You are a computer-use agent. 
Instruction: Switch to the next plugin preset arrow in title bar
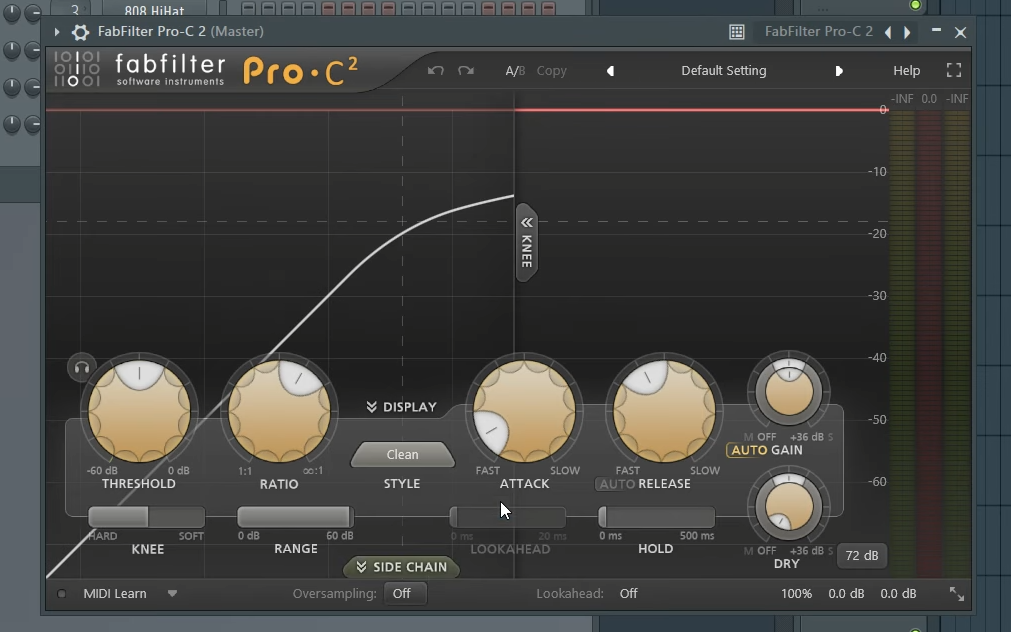(907, 32)
